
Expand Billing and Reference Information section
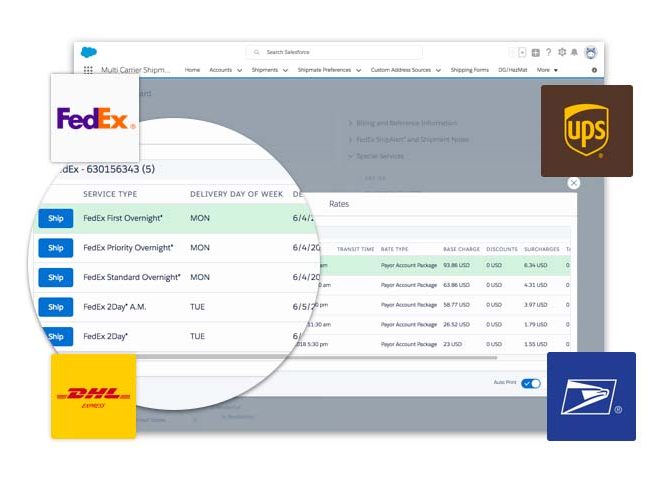tap(403, 123)
